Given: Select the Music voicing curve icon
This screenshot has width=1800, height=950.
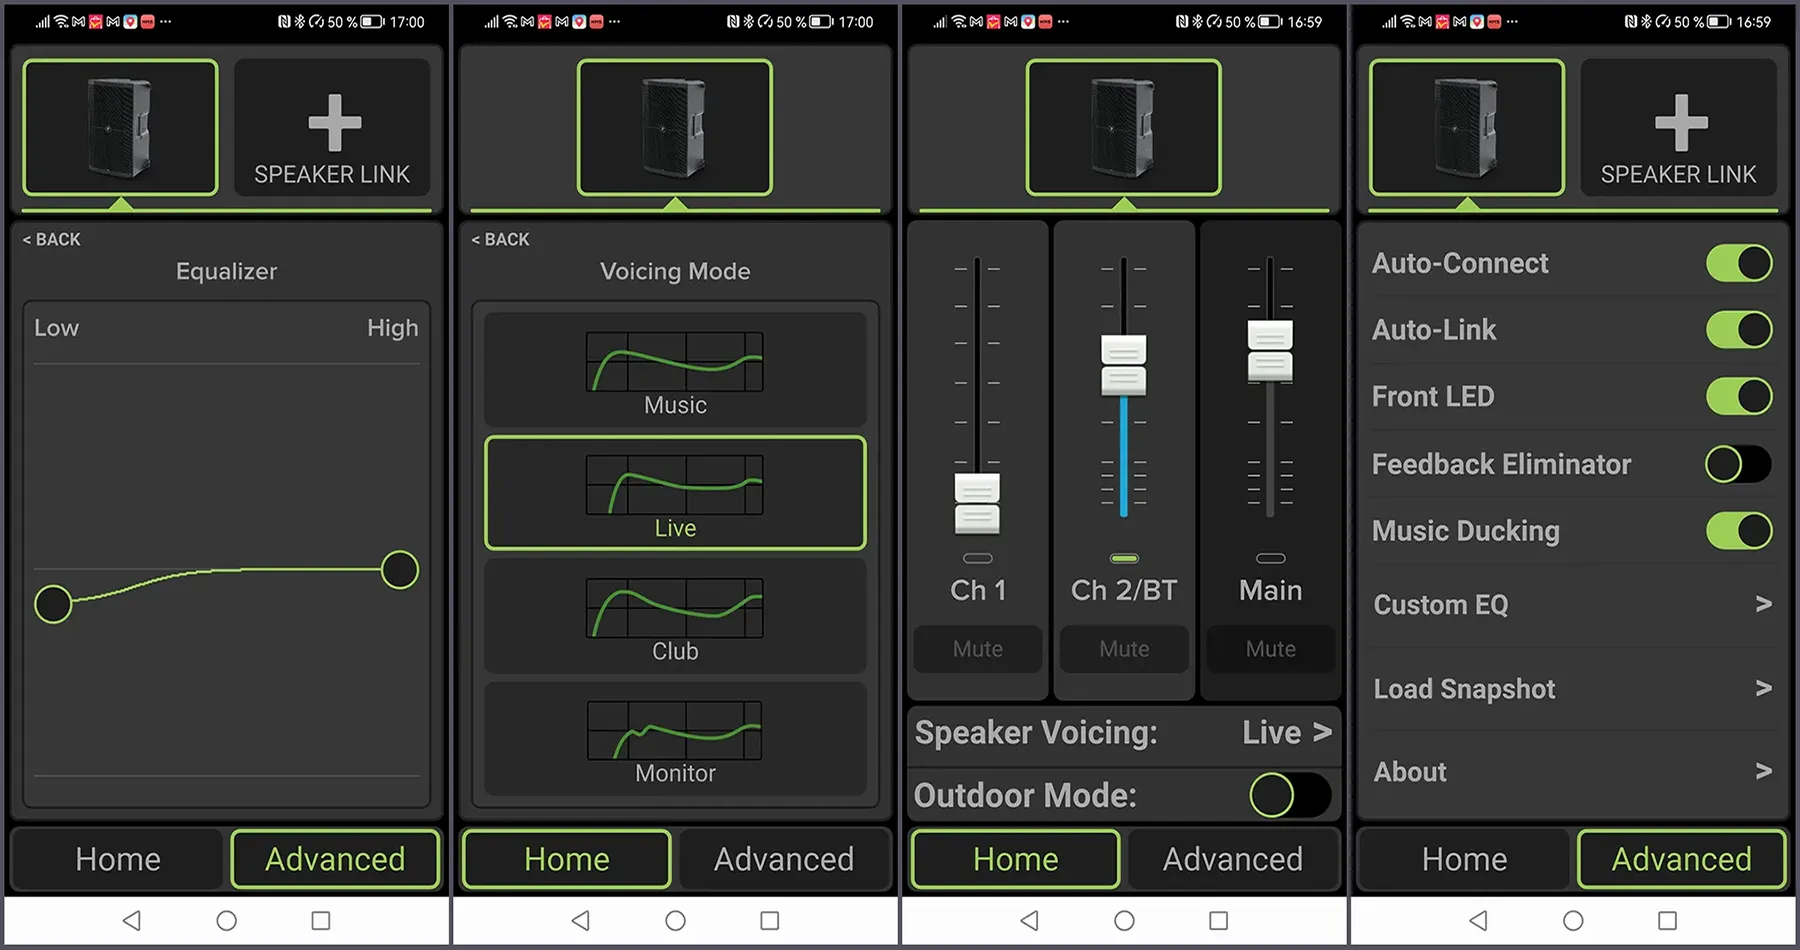Looking at the screenshot, I should click(675, 362).
